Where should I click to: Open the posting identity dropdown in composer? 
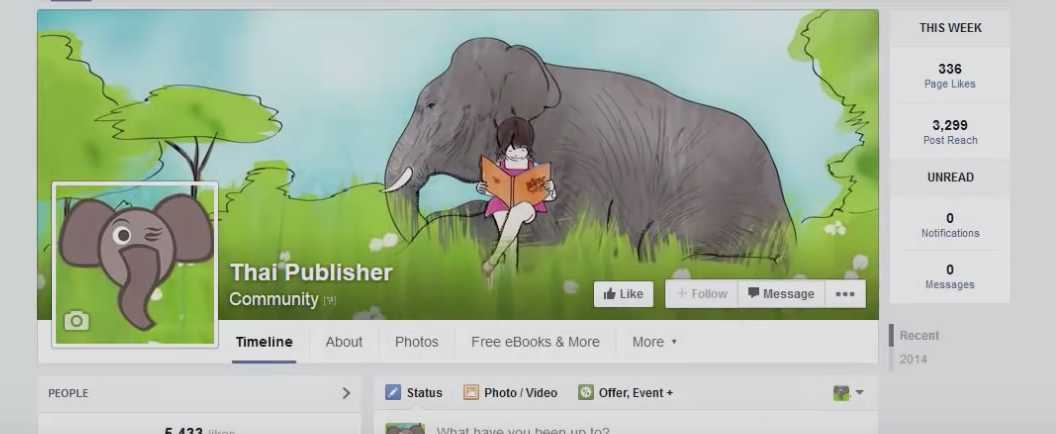[848, 393]
